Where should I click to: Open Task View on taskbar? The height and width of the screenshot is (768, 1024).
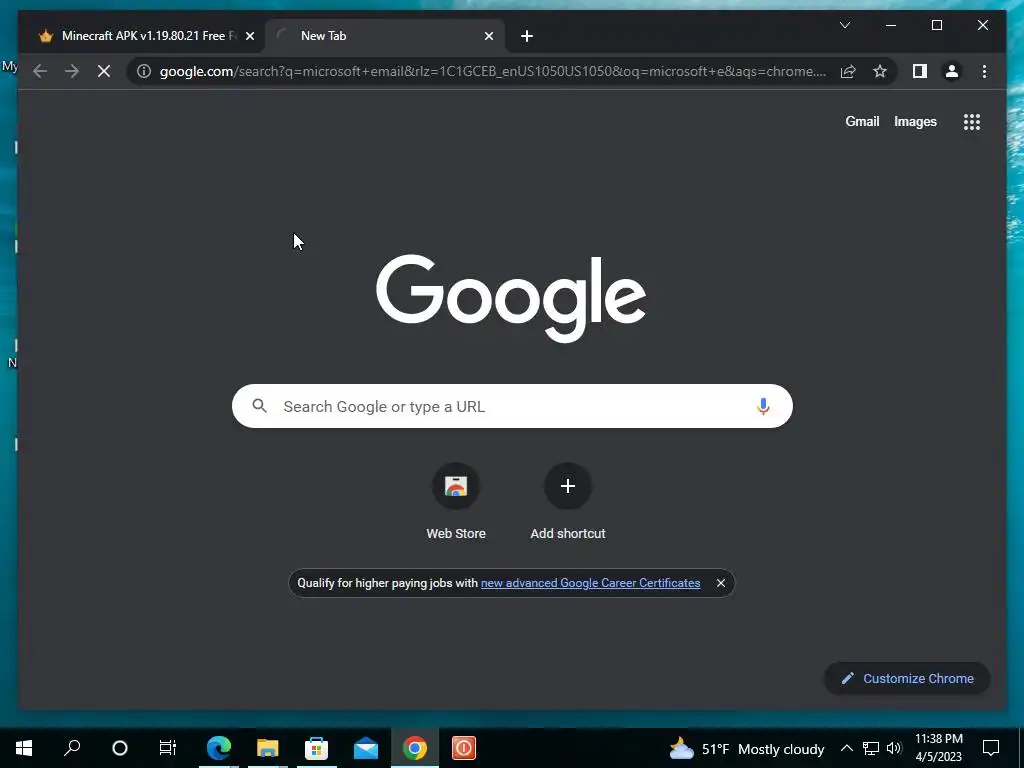click(168, 748)
